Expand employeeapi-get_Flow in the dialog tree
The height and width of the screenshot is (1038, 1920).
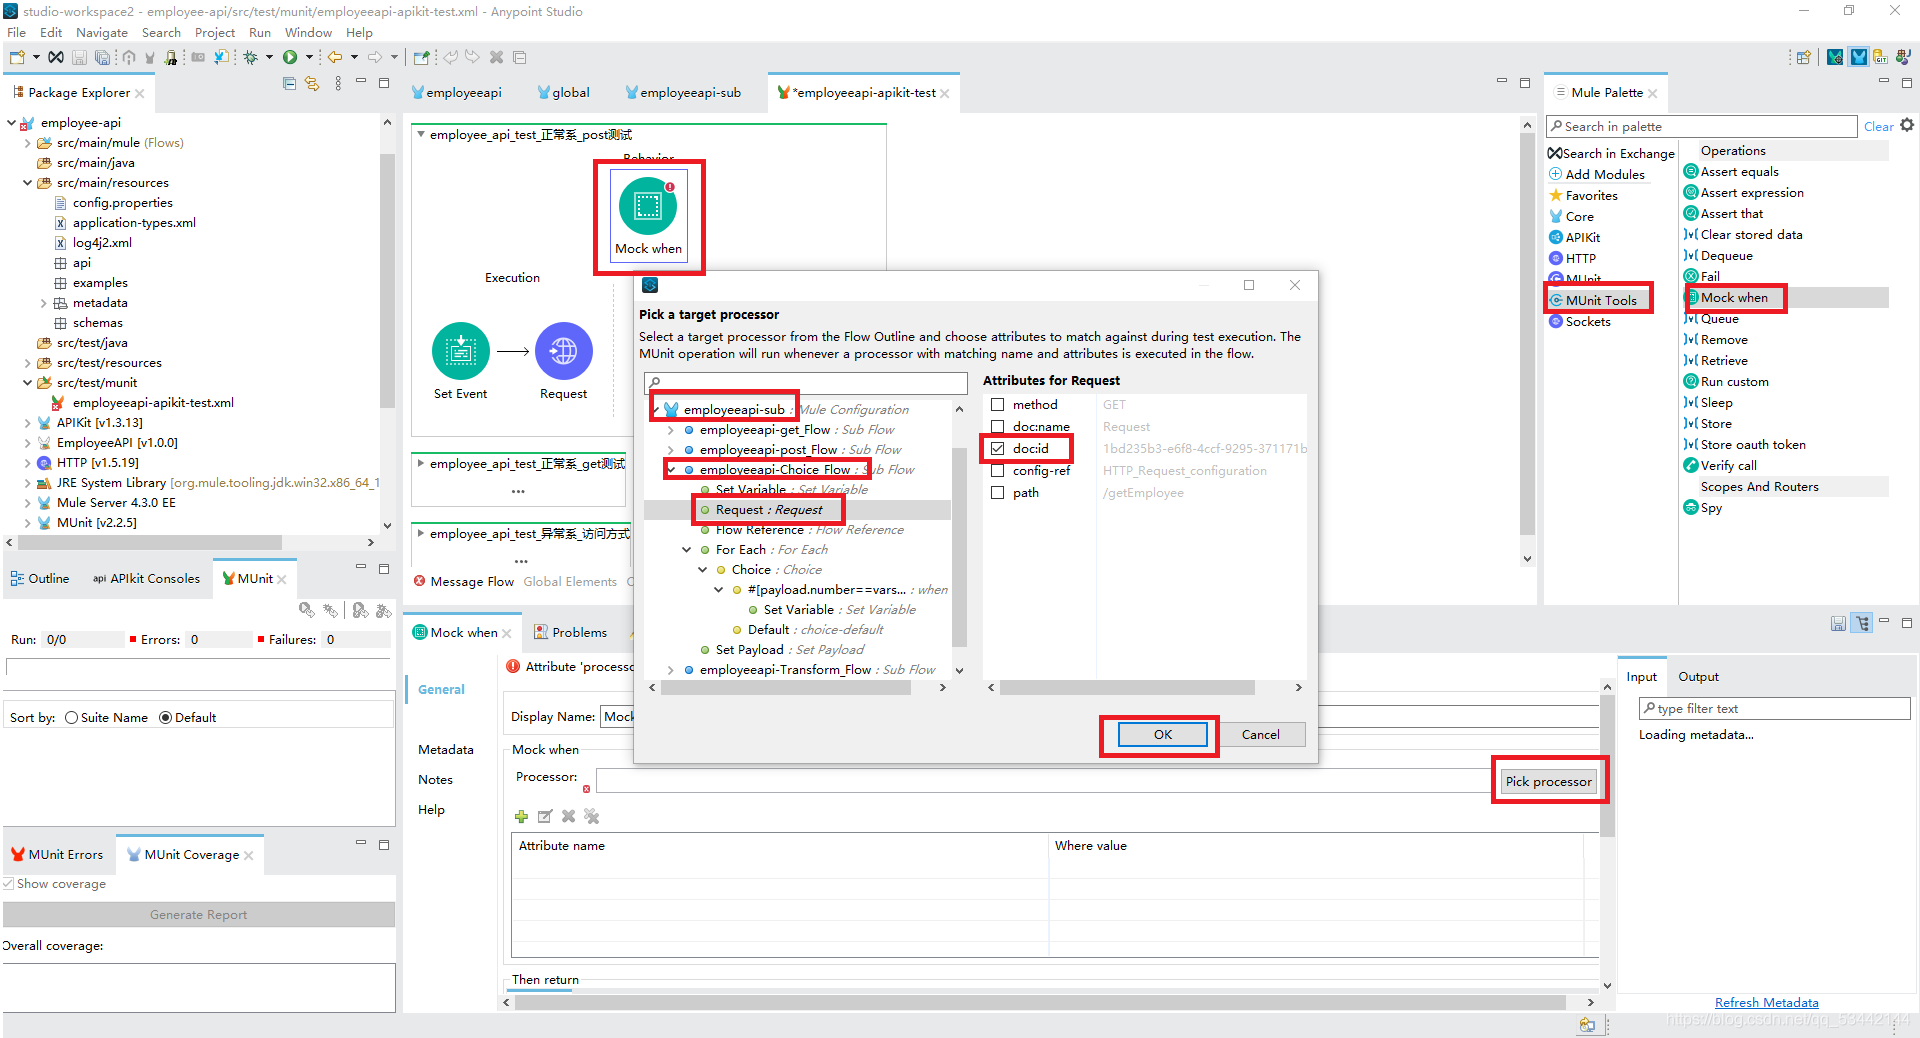tap(671, 430)
